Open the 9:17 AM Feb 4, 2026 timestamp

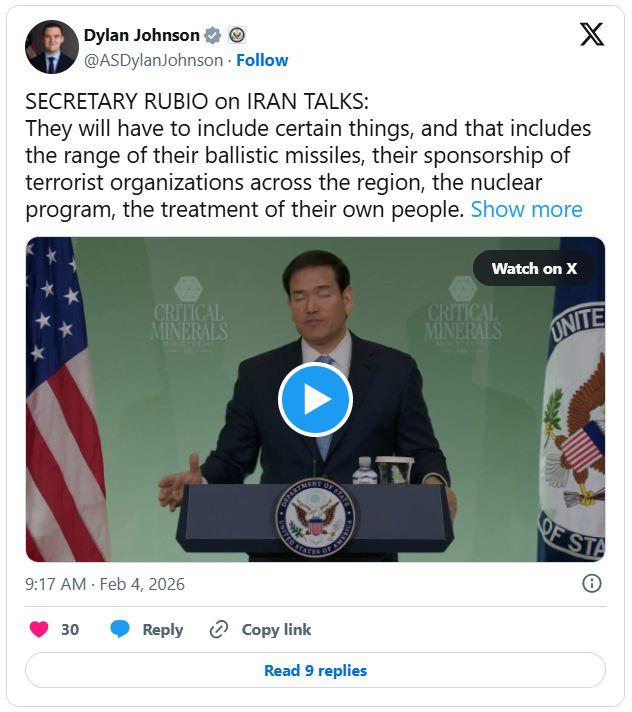(105, 584)
